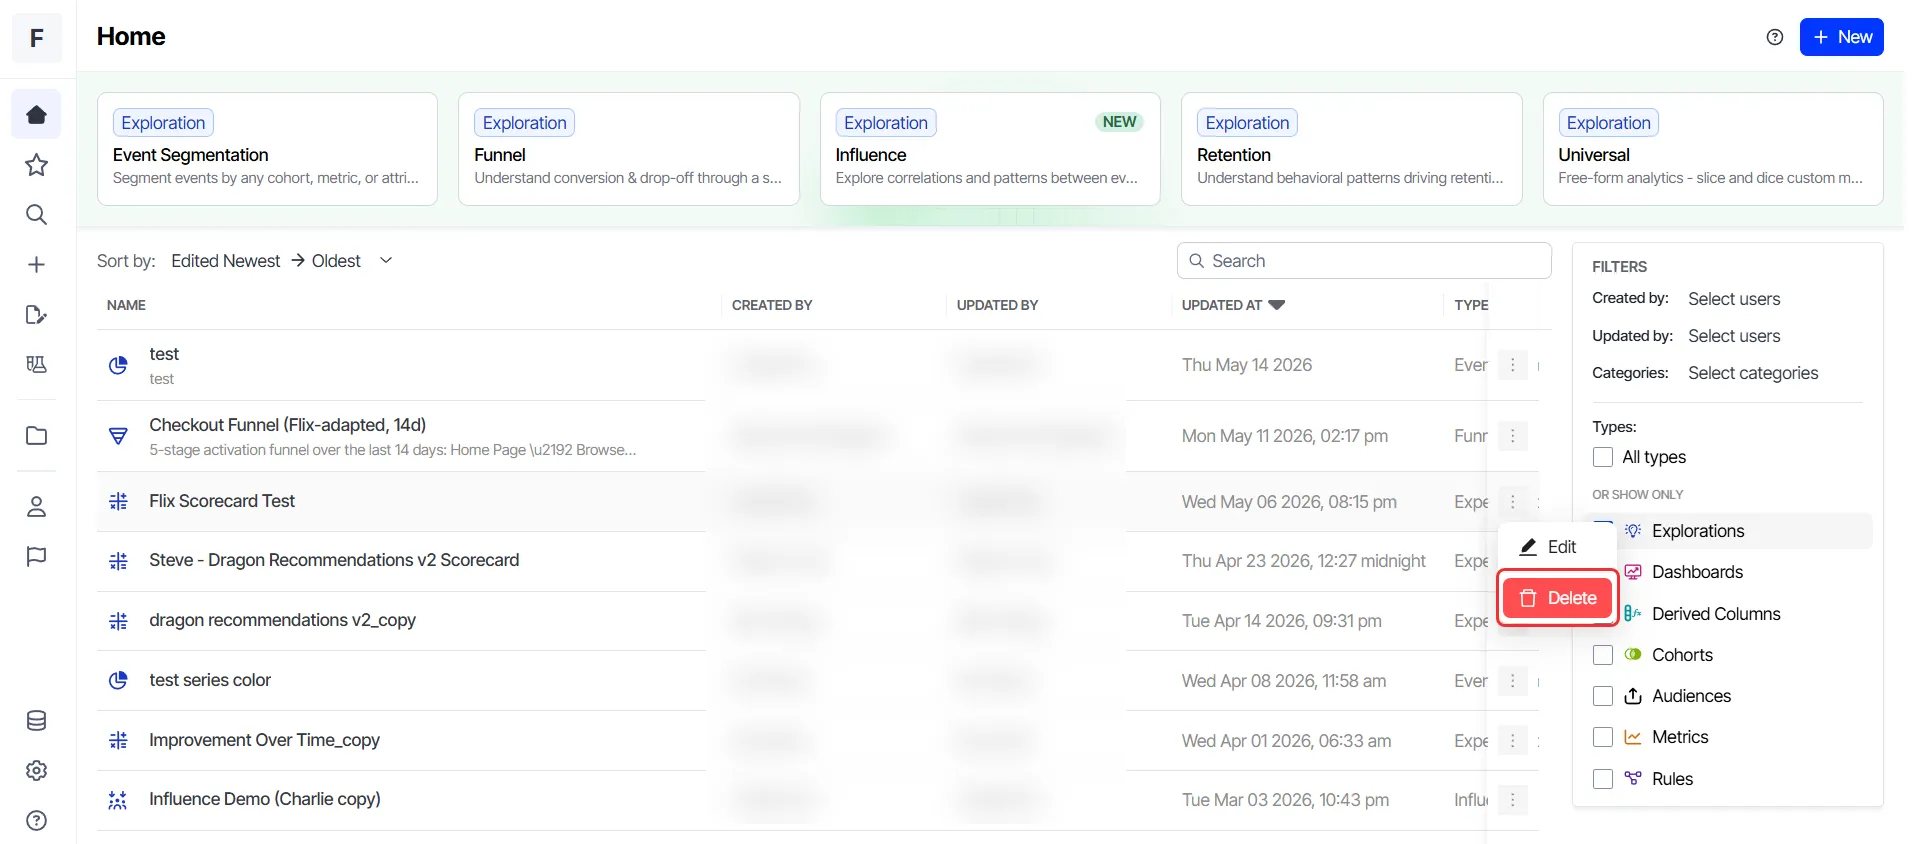
Task: Tick the Rules type filter checkbox
Action: (x=1603, y=779)
